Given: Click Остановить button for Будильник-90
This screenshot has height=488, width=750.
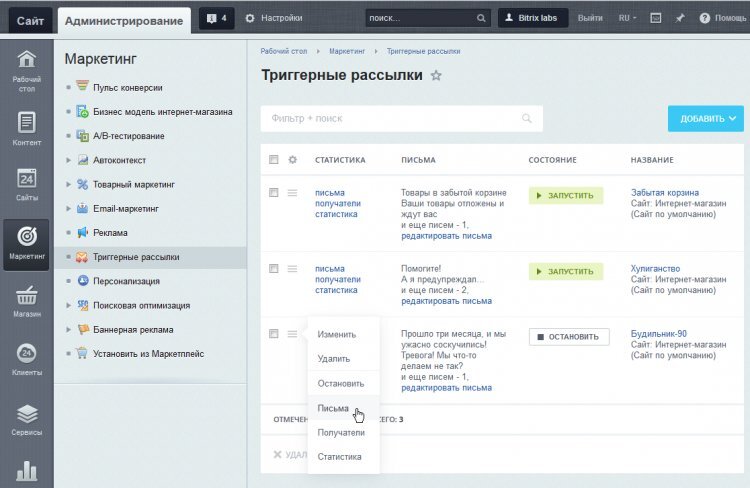Looking at the screenshot, I should pyautogui.click(x=569, y=337).
